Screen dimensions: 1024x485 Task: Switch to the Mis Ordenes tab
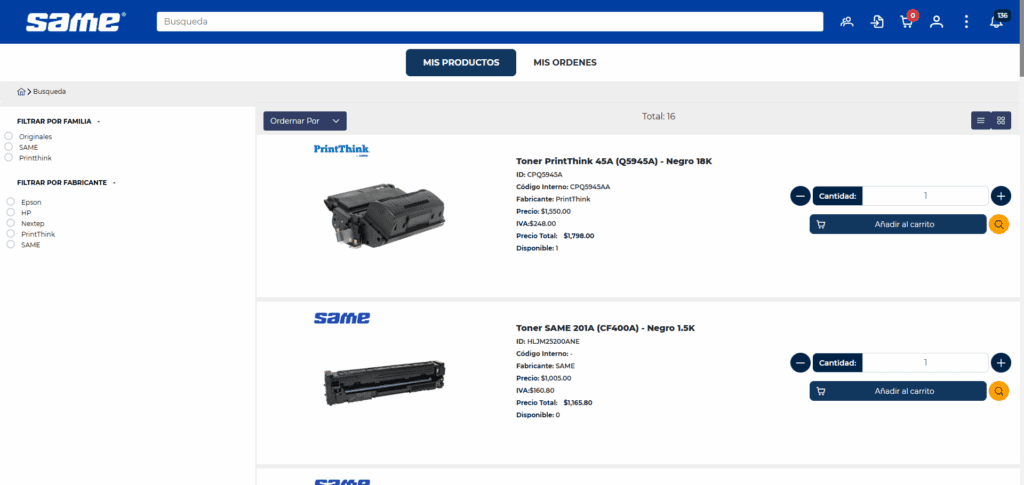pos(565,62)
